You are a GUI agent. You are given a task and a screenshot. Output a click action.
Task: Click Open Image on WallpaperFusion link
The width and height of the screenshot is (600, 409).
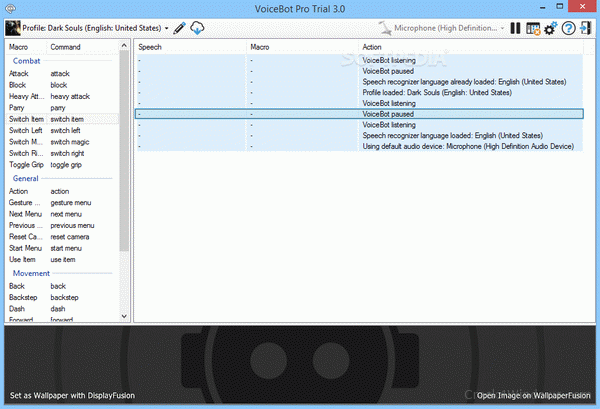pyautogui.click(x=533, y=395)
